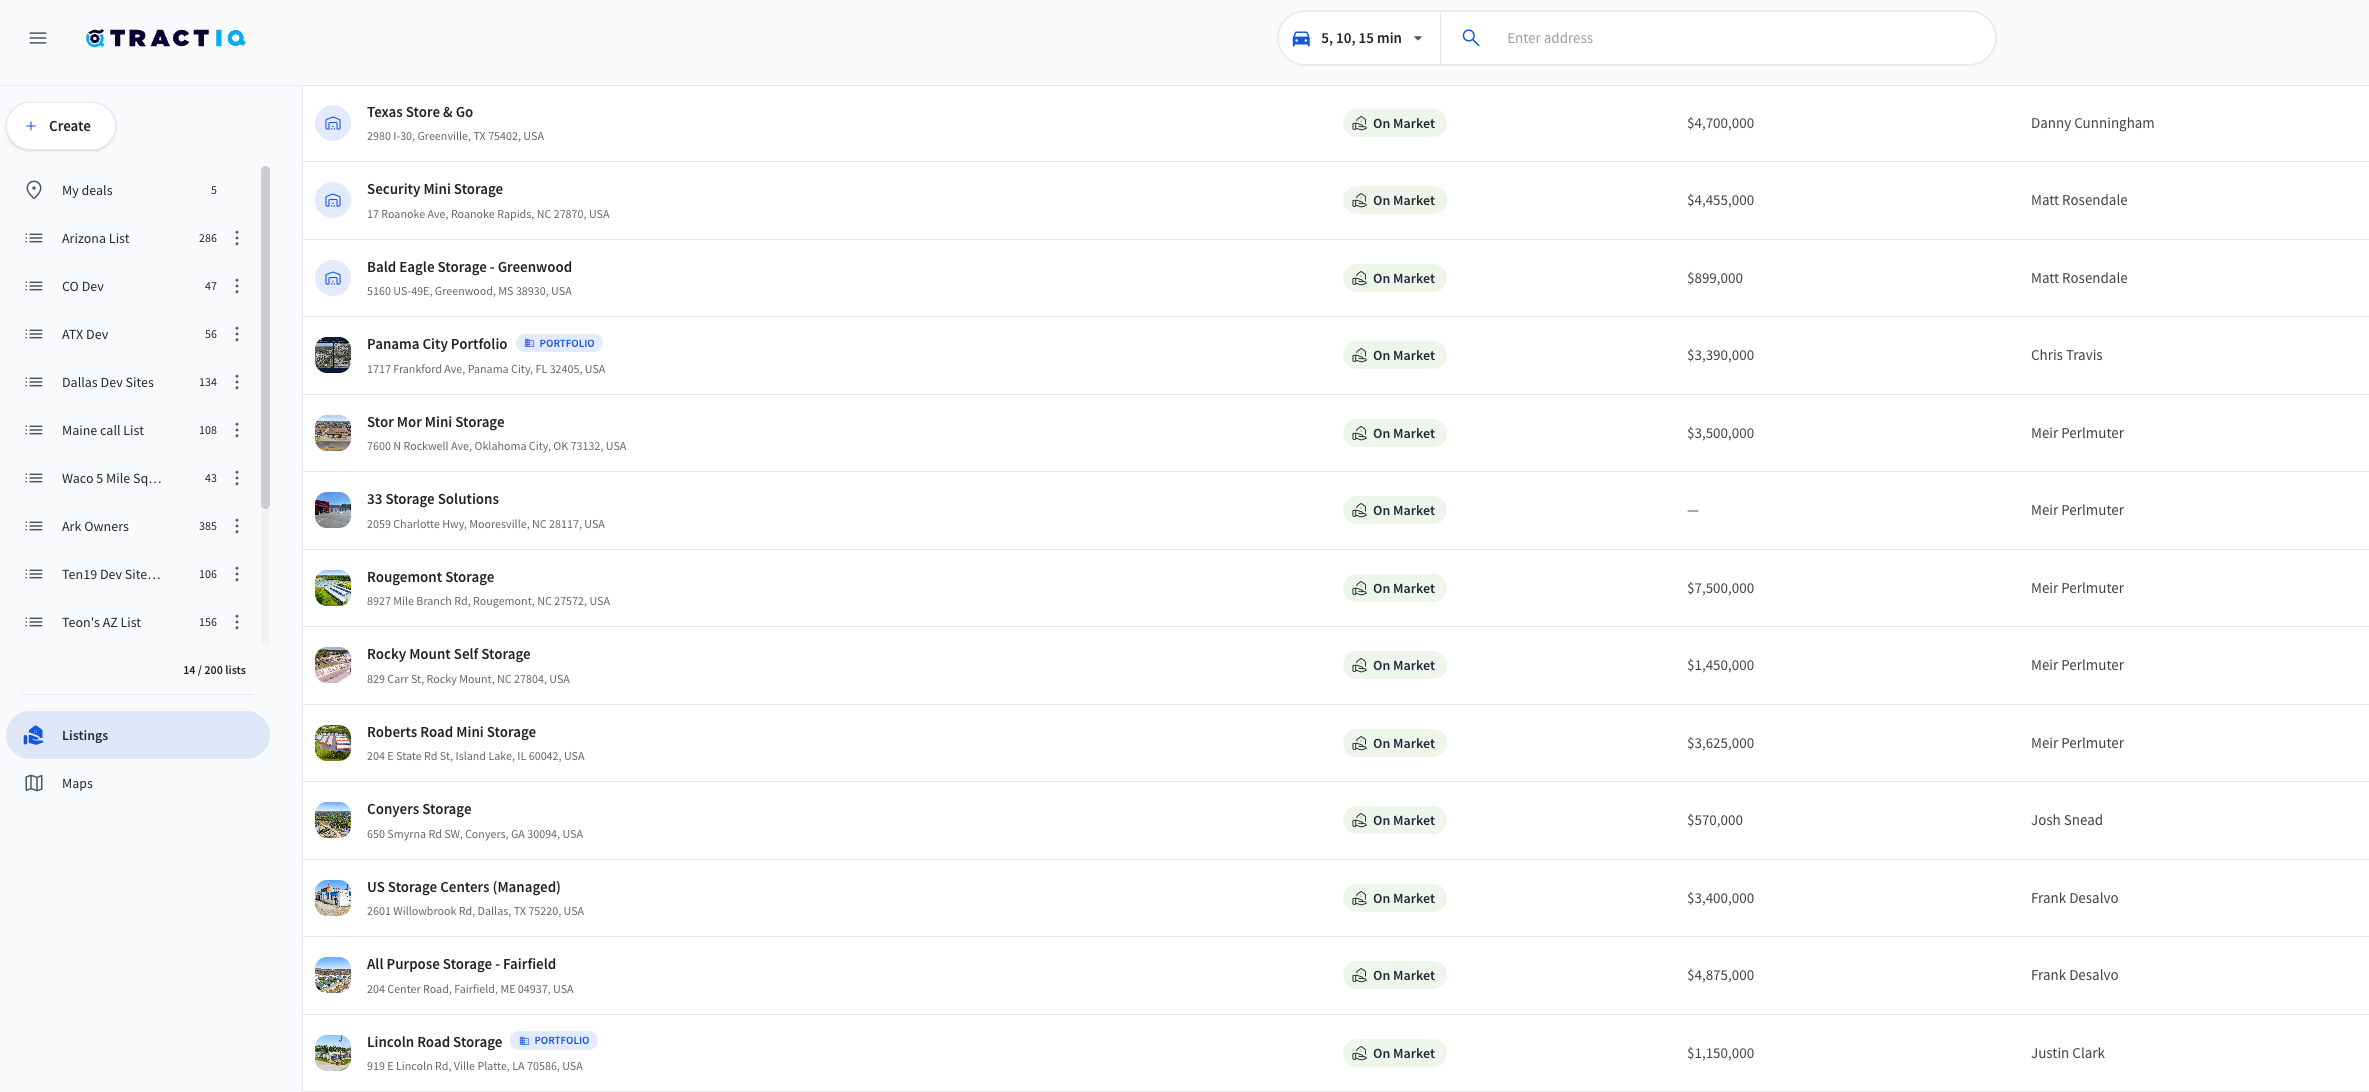The image size is (2369, 1092).
Task: Select My deals in the sidebar
Action: 138,190
